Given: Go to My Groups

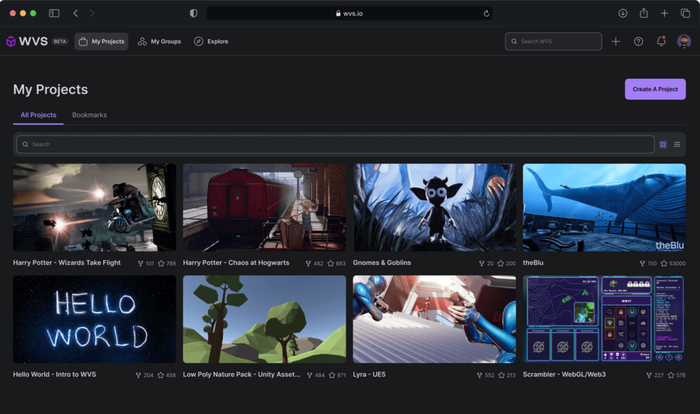Looking at the screenshot, I should tap(159, 42).
